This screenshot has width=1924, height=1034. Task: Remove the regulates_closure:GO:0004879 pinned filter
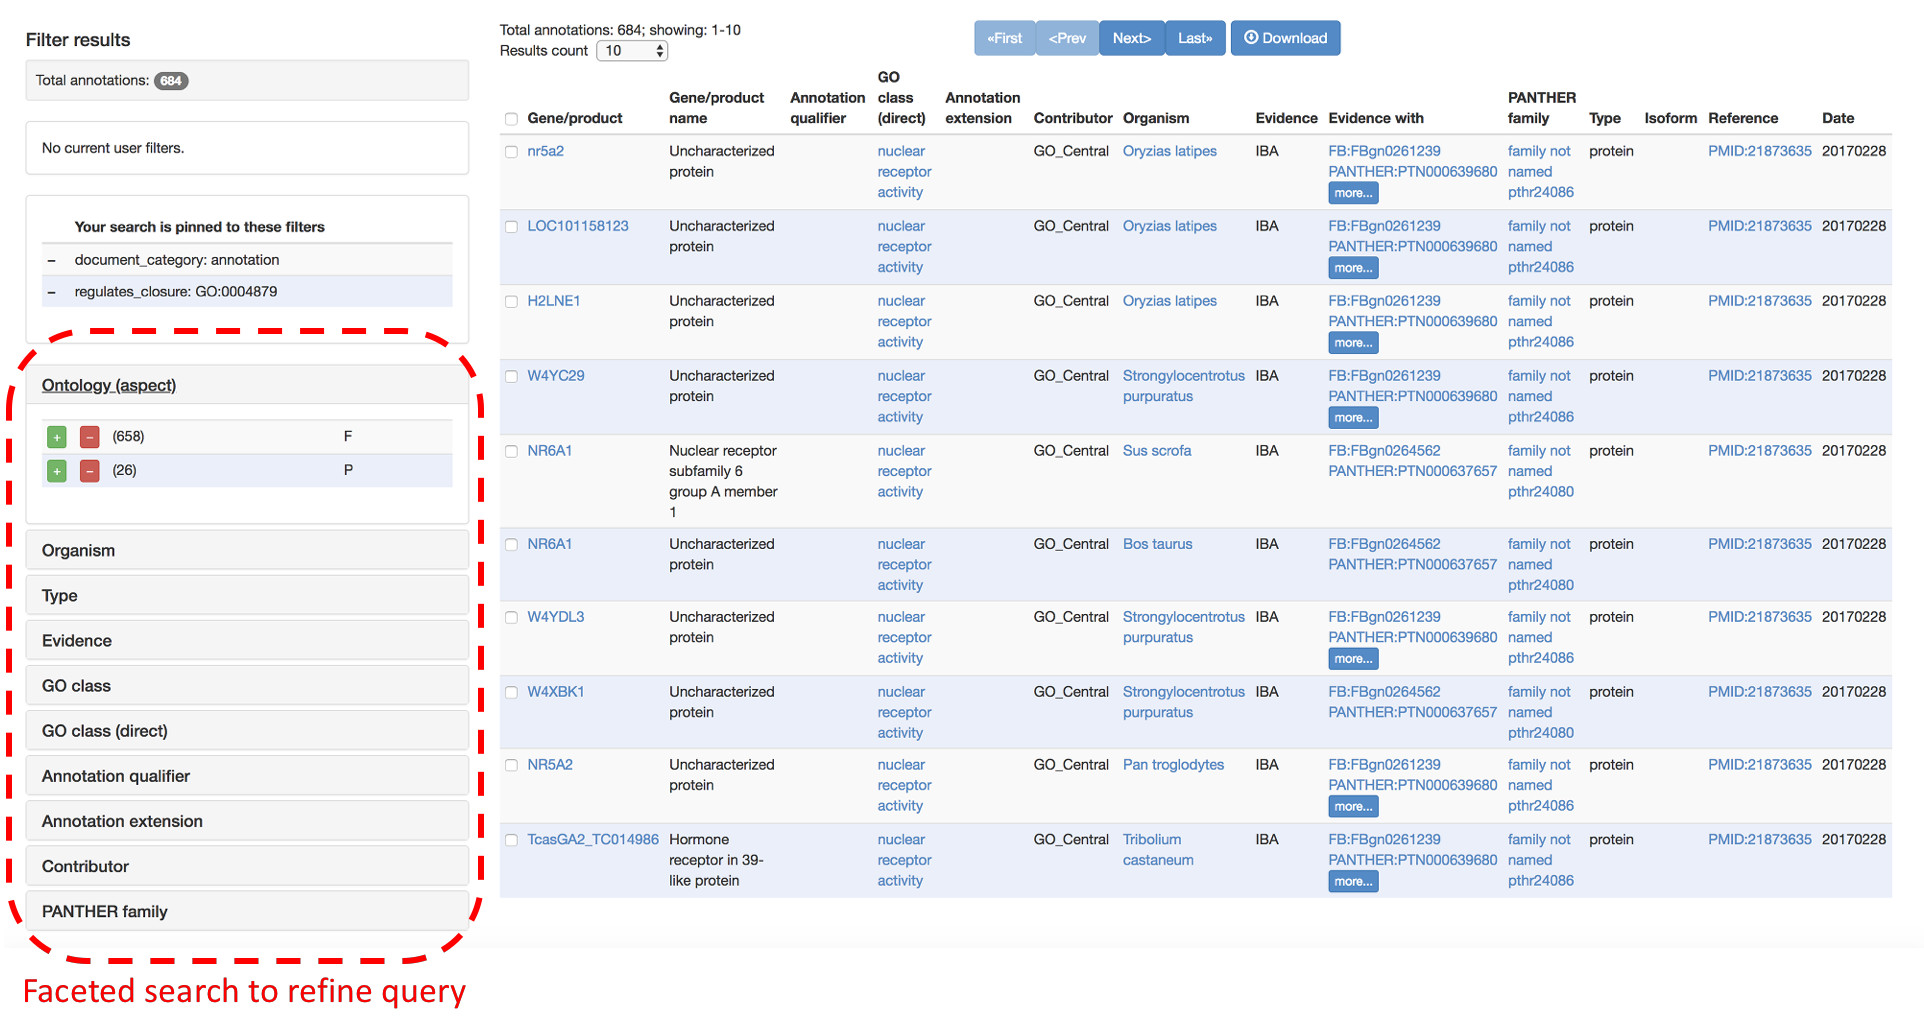coord(52,291)
